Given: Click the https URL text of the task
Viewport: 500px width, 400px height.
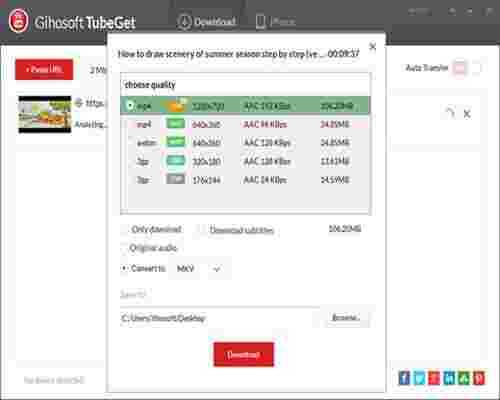Looking at the screenshot, I should [x=95, y=103].
